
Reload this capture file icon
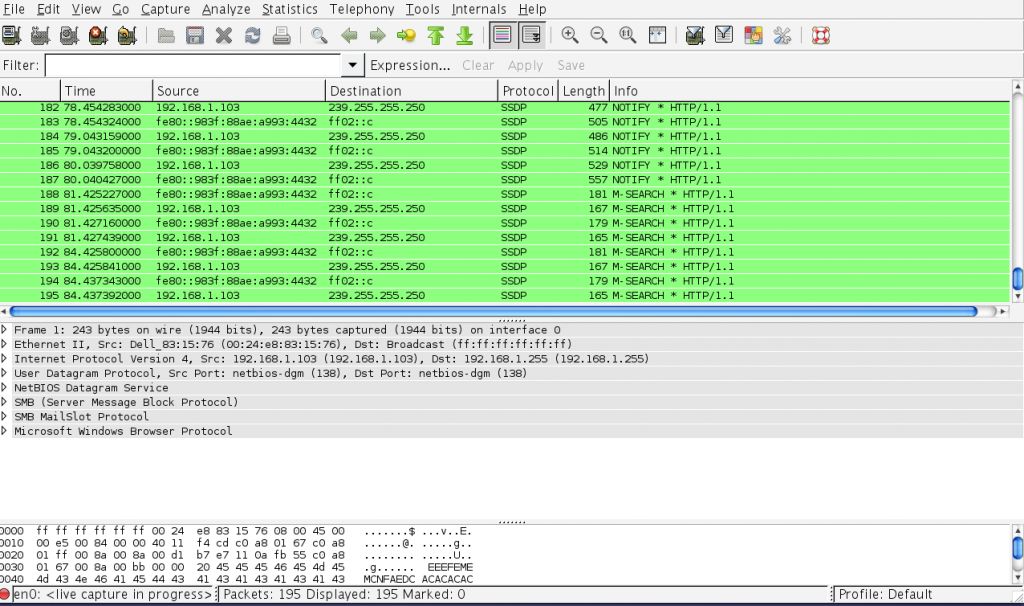253,35
